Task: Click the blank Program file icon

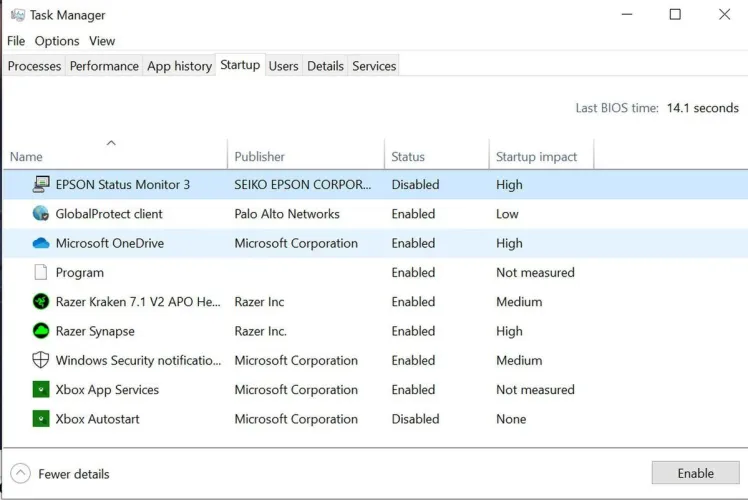Action: 41,272
